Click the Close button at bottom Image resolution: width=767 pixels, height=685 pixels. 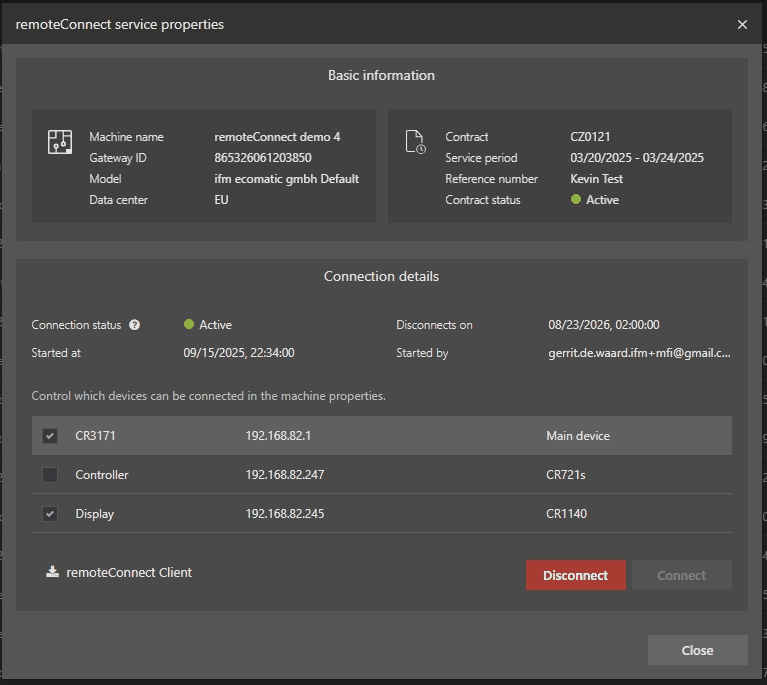pyautogui.click(x=698, y=650)
